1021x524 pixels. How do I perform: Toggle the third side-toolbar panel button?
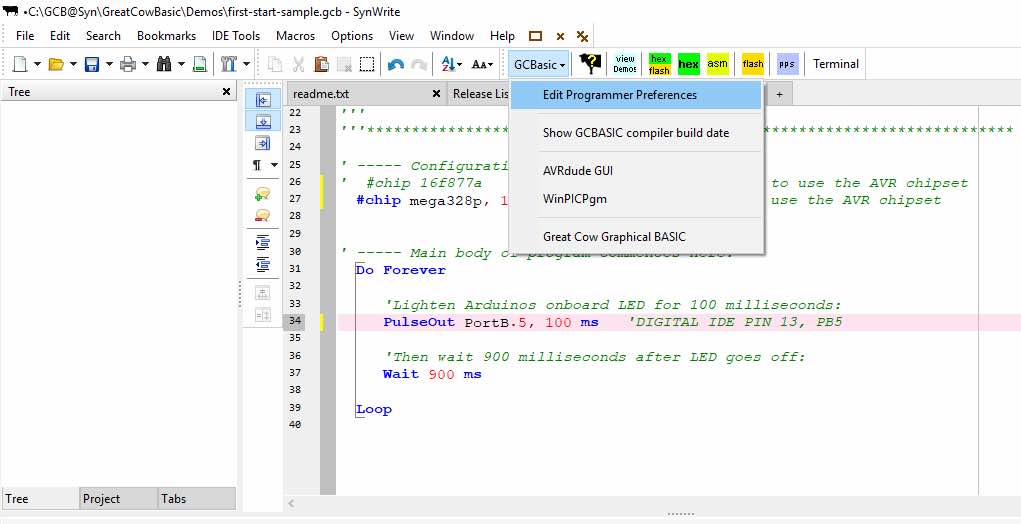pyautogui.click(x=262, y=143)
